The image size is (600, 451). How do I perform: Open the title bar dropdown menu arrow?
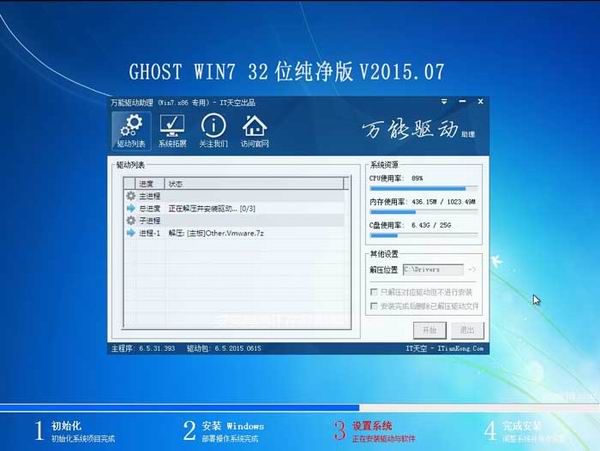pos(444,101)
